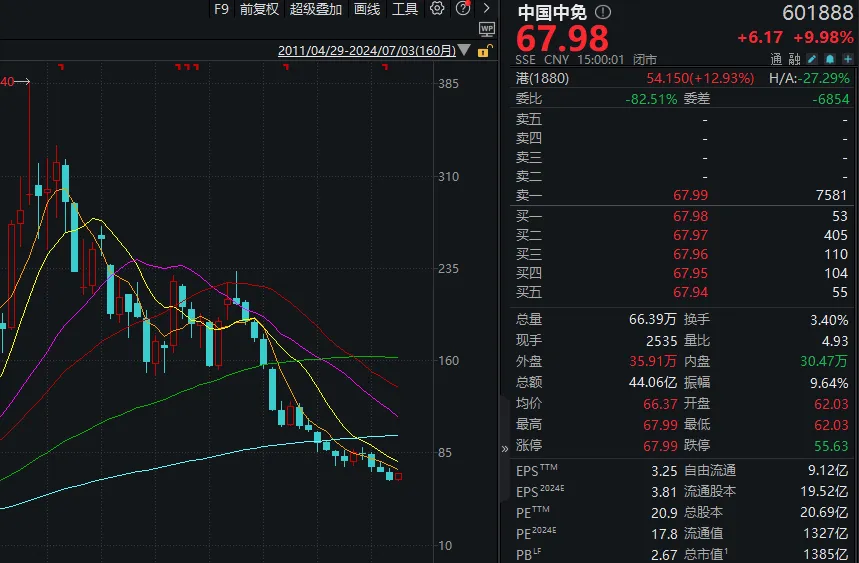
Task: Click the 融 margin tag
Action: click(x=794, y=59)
